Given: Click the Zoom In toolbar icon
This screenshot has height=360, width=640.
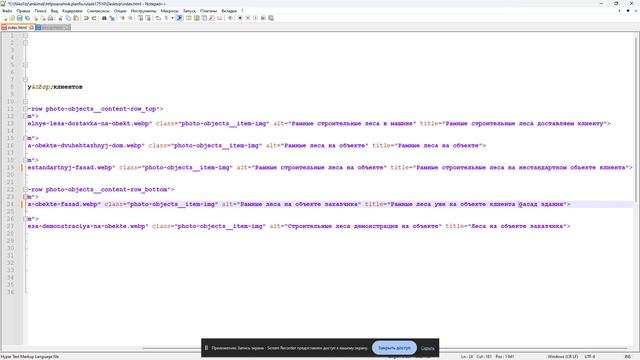Looking at the screenshot, I should (x=122, y=18).
